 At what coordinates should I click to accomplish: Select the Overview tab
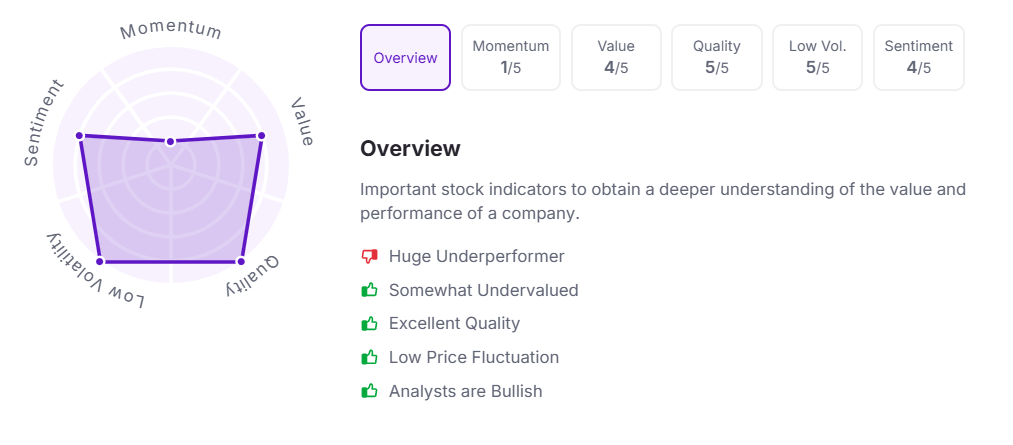[405, 58]
